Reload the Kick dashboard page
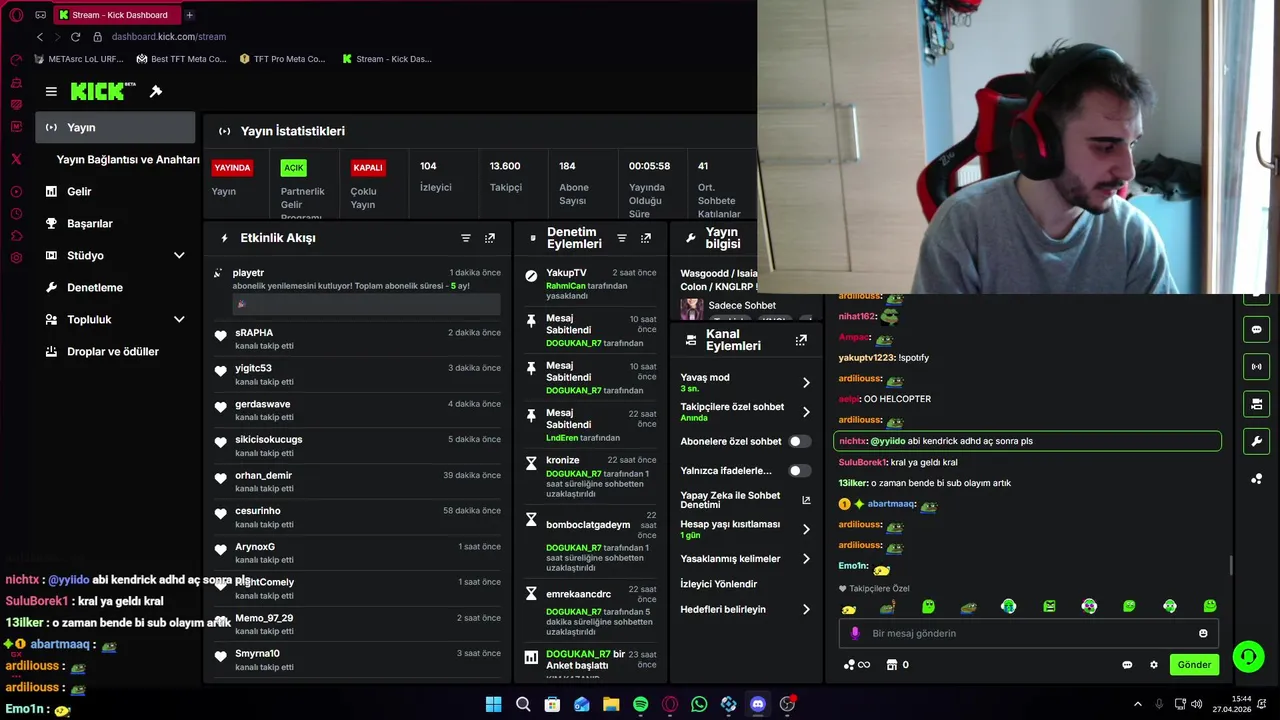Screen dimensions: 1280x720 point(75,37)
